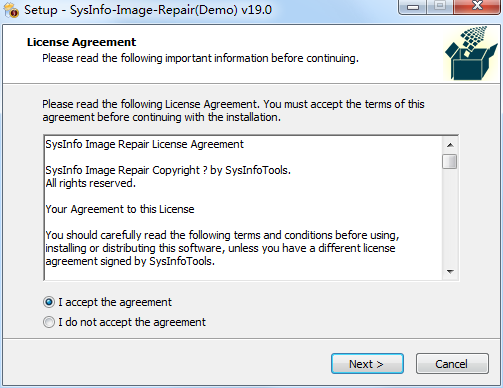Click the Setup icon in the title bar

point(11,9)
